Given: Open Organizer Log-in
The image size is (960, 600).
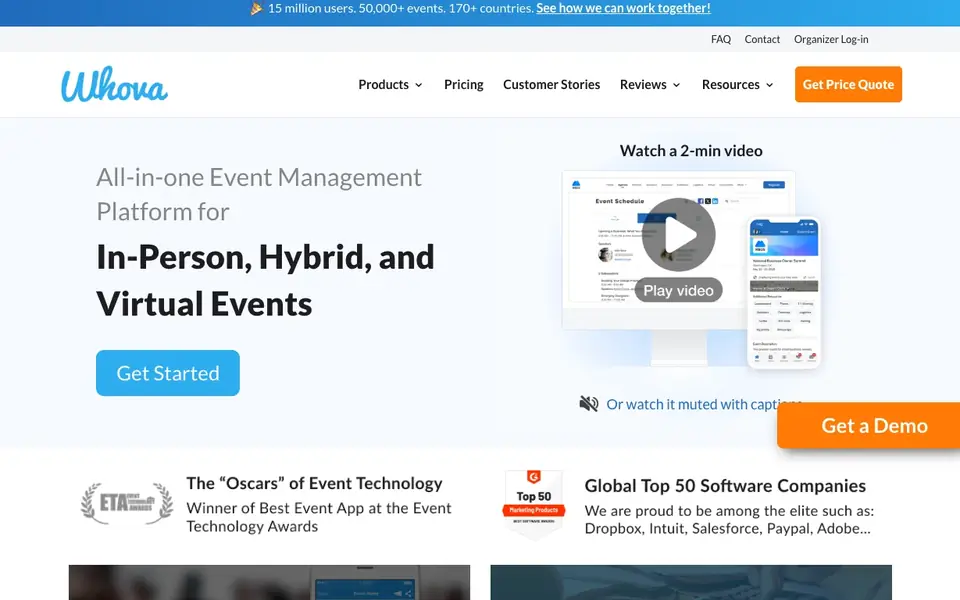Looking at the screenshot, I should click(x=831, y=39).
